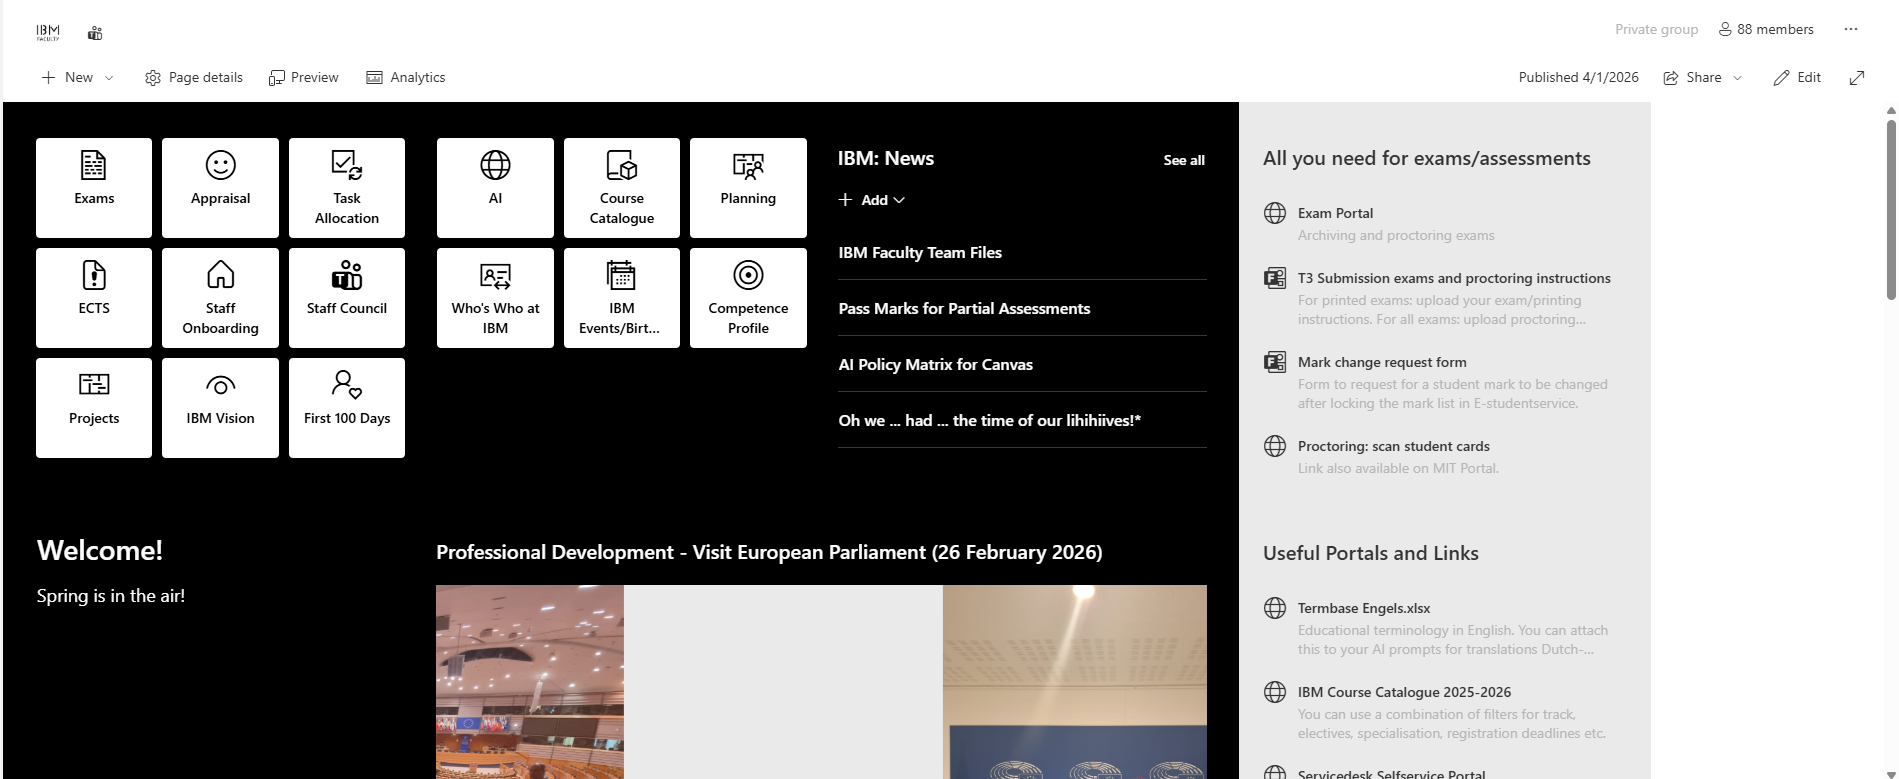The image size is (1899, 779).
Task: Open the First 100 Days tile
Action: click(x=347, y=408)
